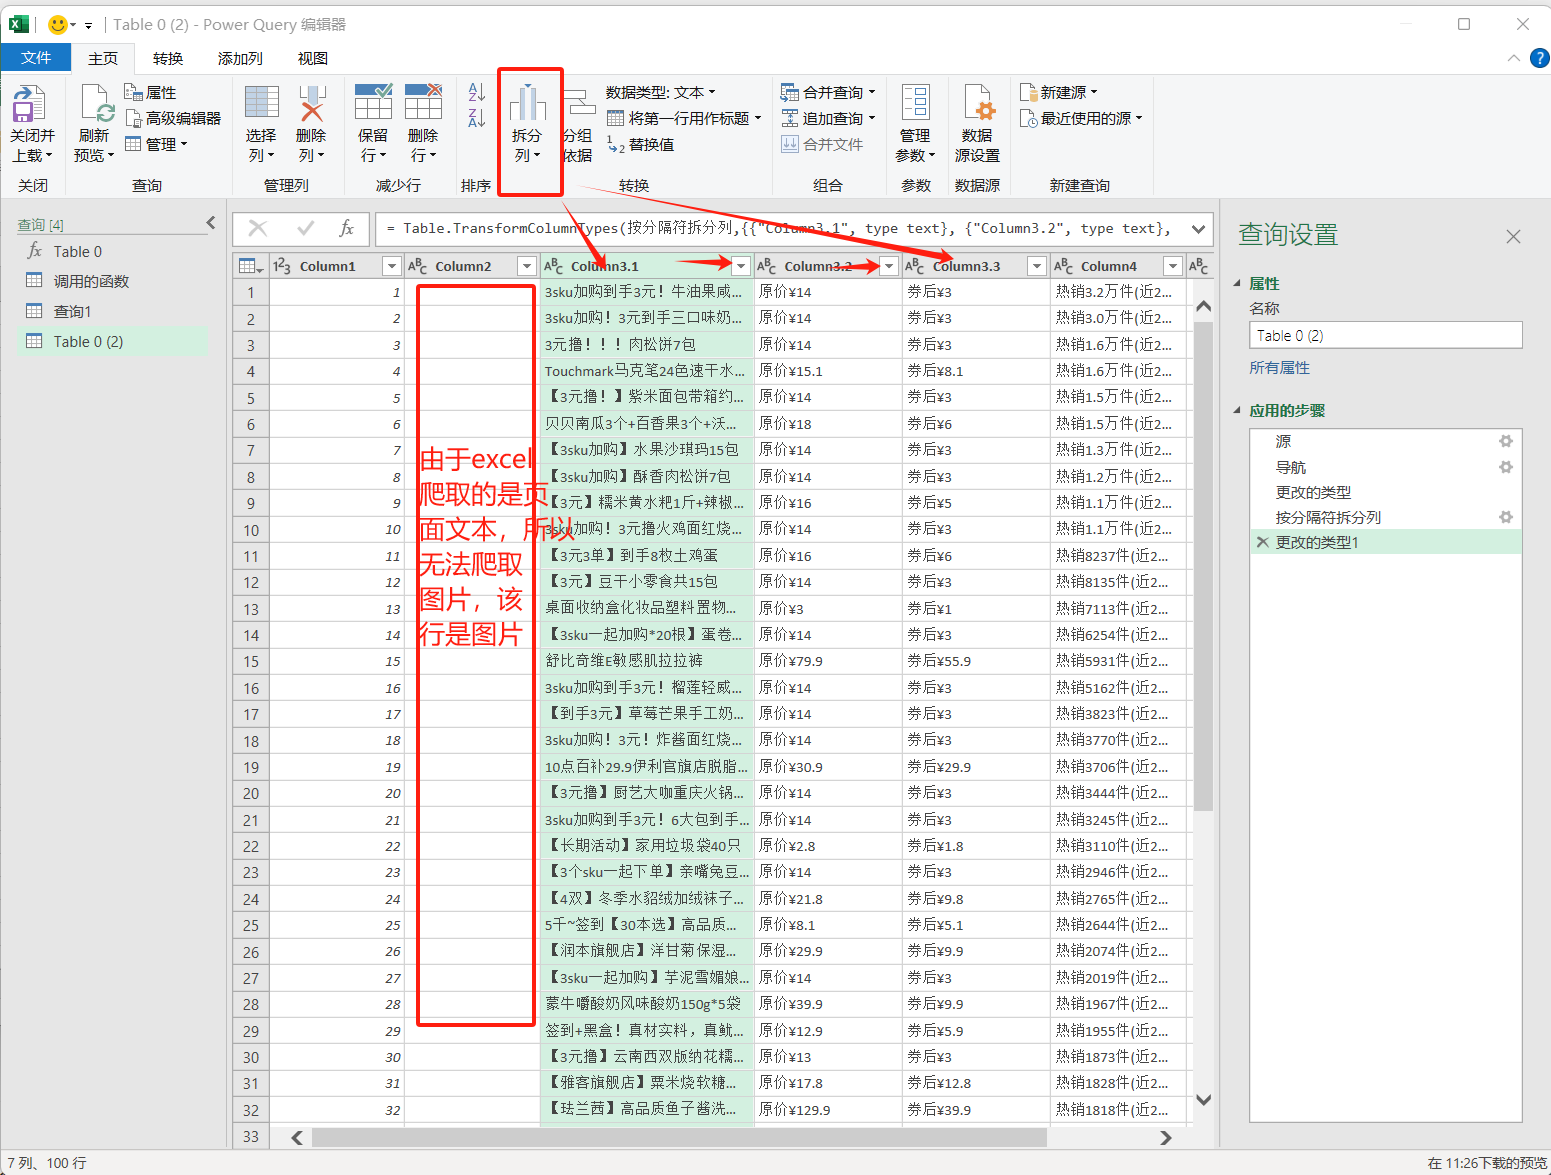Click the vertical scrollbar of the data grid
Screen dimensions: 1551x1175
pos(1204,564)
